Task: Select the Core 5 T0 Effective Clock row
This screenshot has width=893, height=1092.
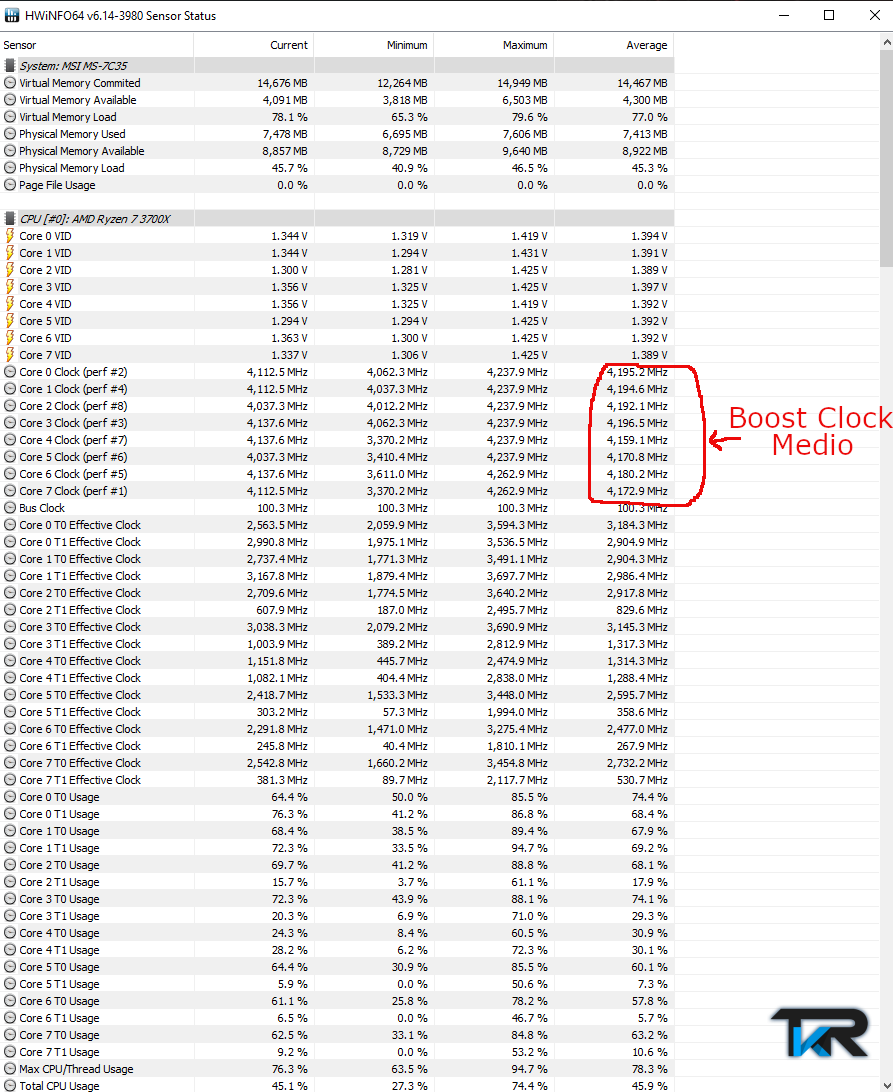Action: click(337, 695)
